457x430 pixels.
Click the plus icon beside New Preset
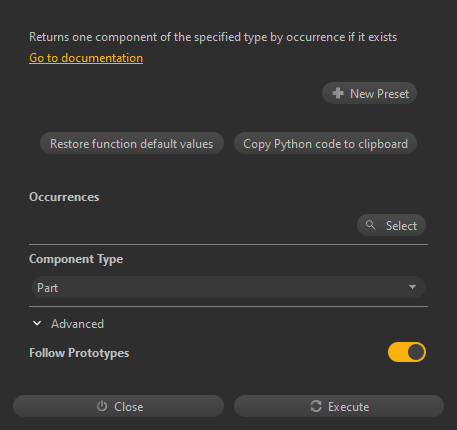click(338, 93)
